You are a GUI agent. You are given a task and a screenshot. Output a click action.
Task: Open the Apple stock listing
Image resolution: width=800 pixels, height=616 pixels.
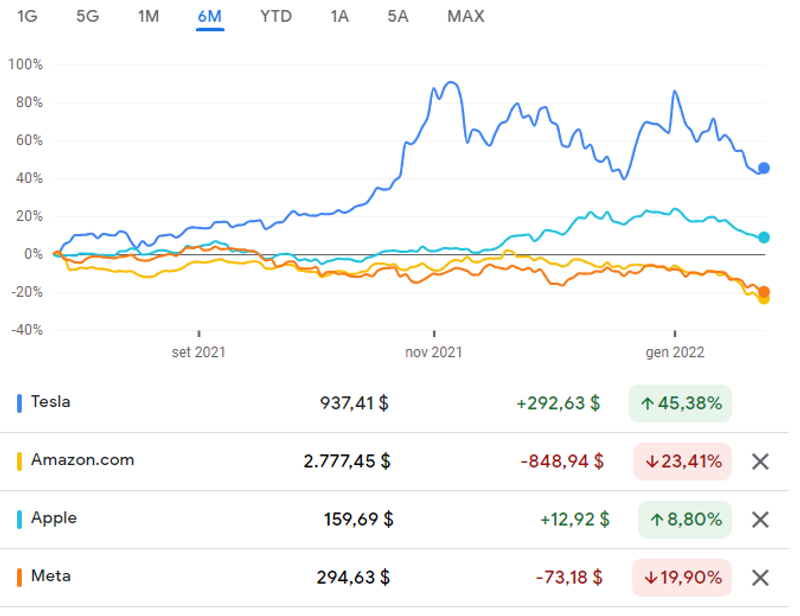pos(394,520)
